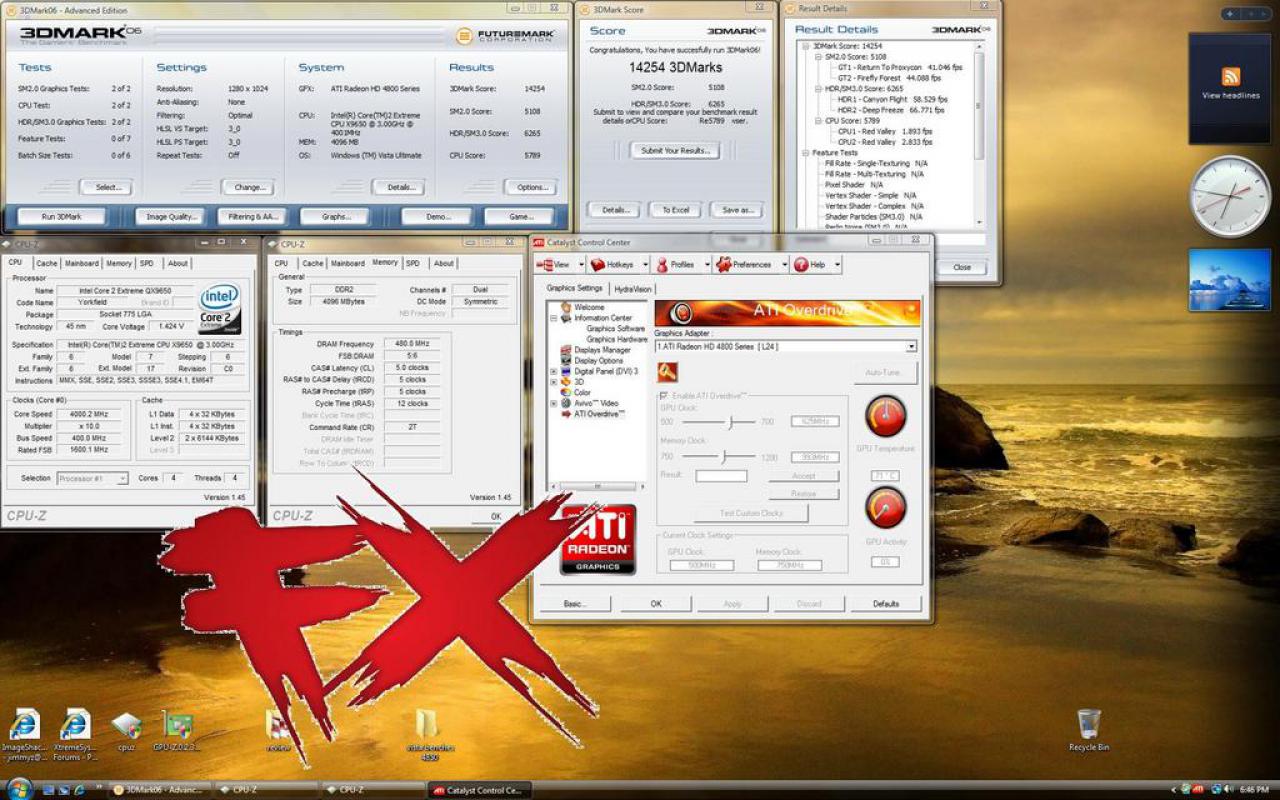Click the ATI Radeon Graphics logo
1280x800 pixels.
598,540
